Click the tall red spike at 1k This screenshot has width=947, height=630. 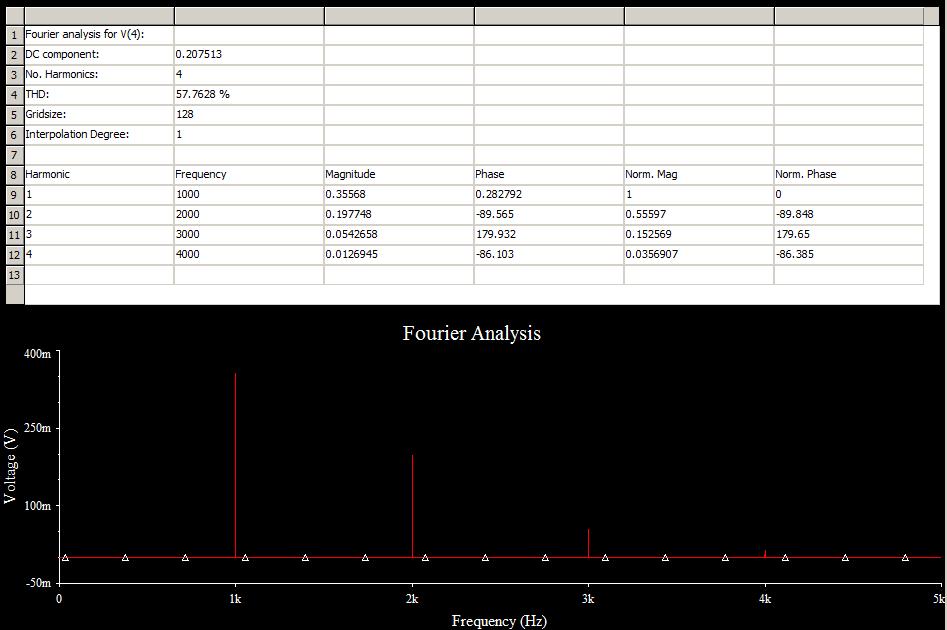[x=235, y=460]
